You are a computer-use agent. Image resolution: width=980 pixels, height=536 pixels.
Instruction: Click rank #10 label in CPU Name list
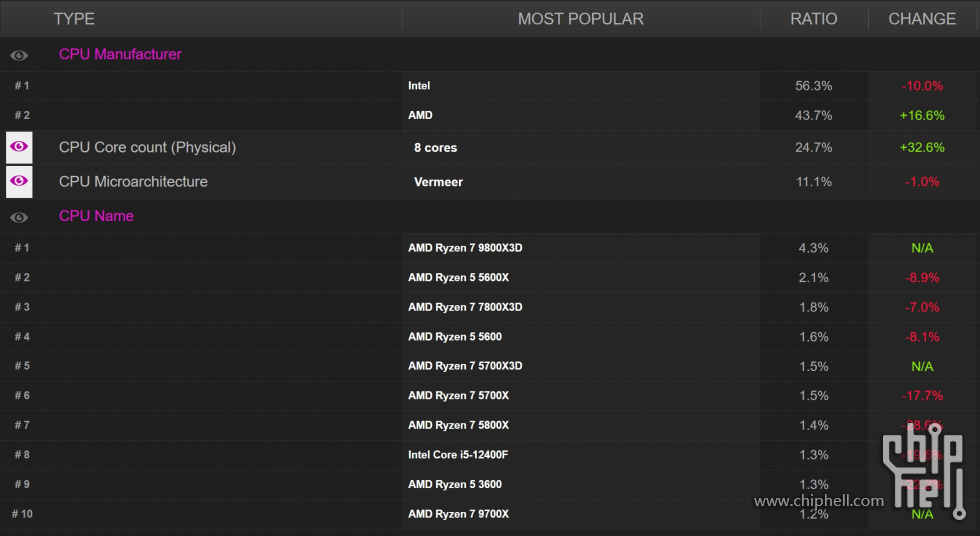tap(22, 514)
